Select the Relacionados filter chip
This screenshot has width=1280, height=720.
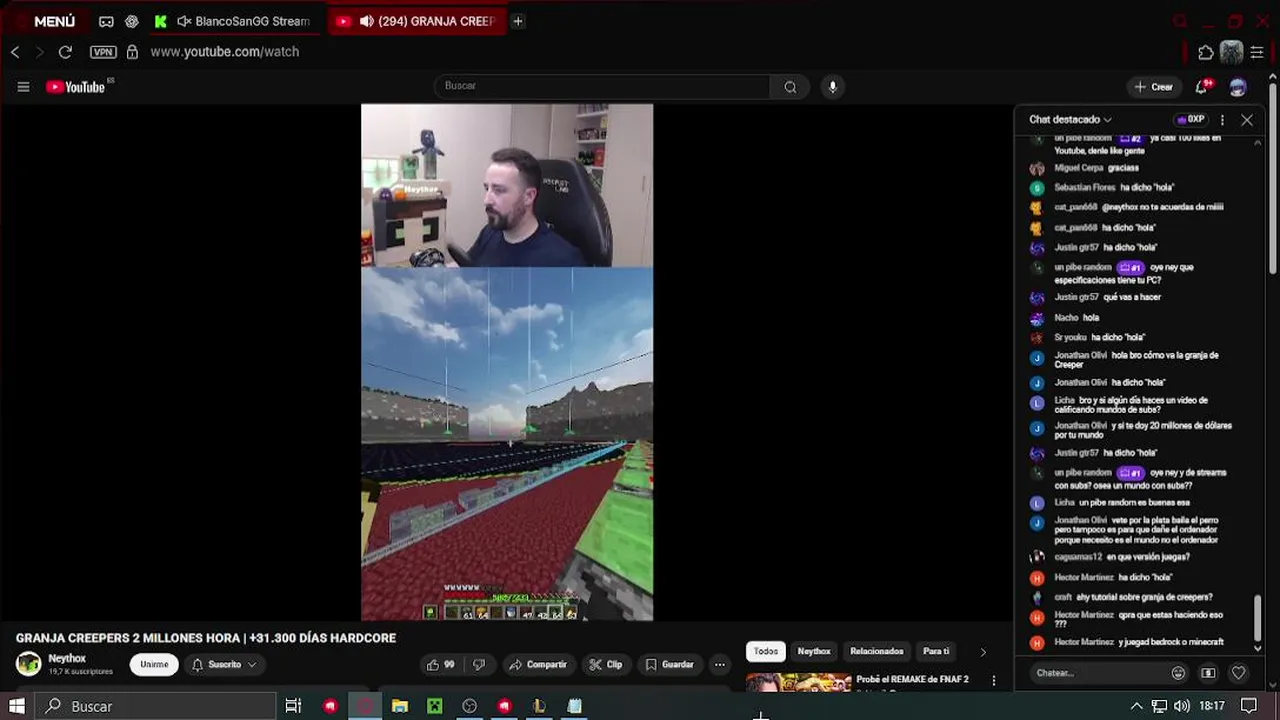click(877, 651)
